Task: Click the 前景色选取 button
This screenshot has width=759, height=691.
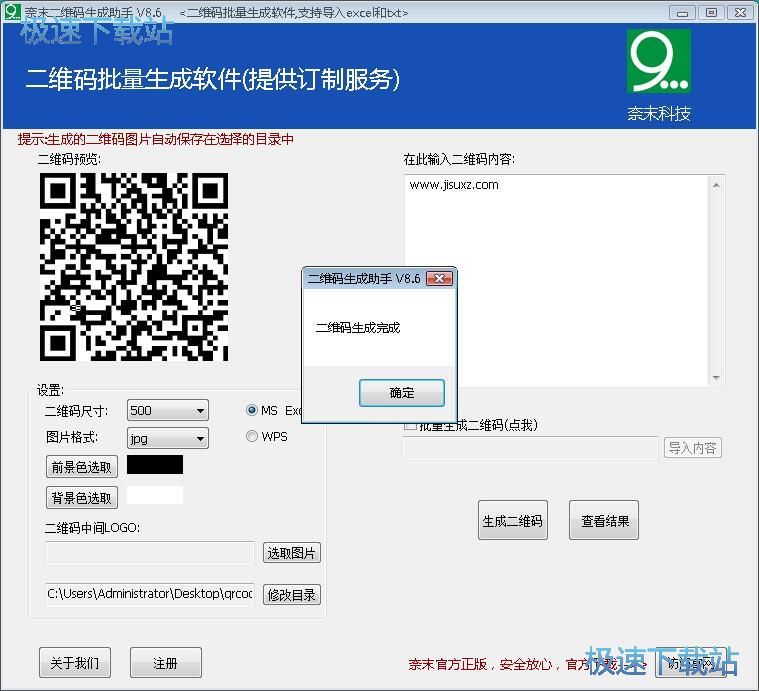Action: [x=82, y=467]
